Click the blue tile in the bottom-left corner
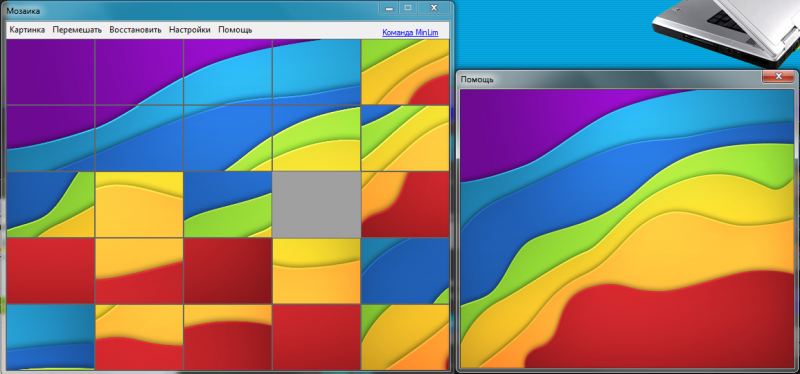The image size is (800, 374). point(51,337)
